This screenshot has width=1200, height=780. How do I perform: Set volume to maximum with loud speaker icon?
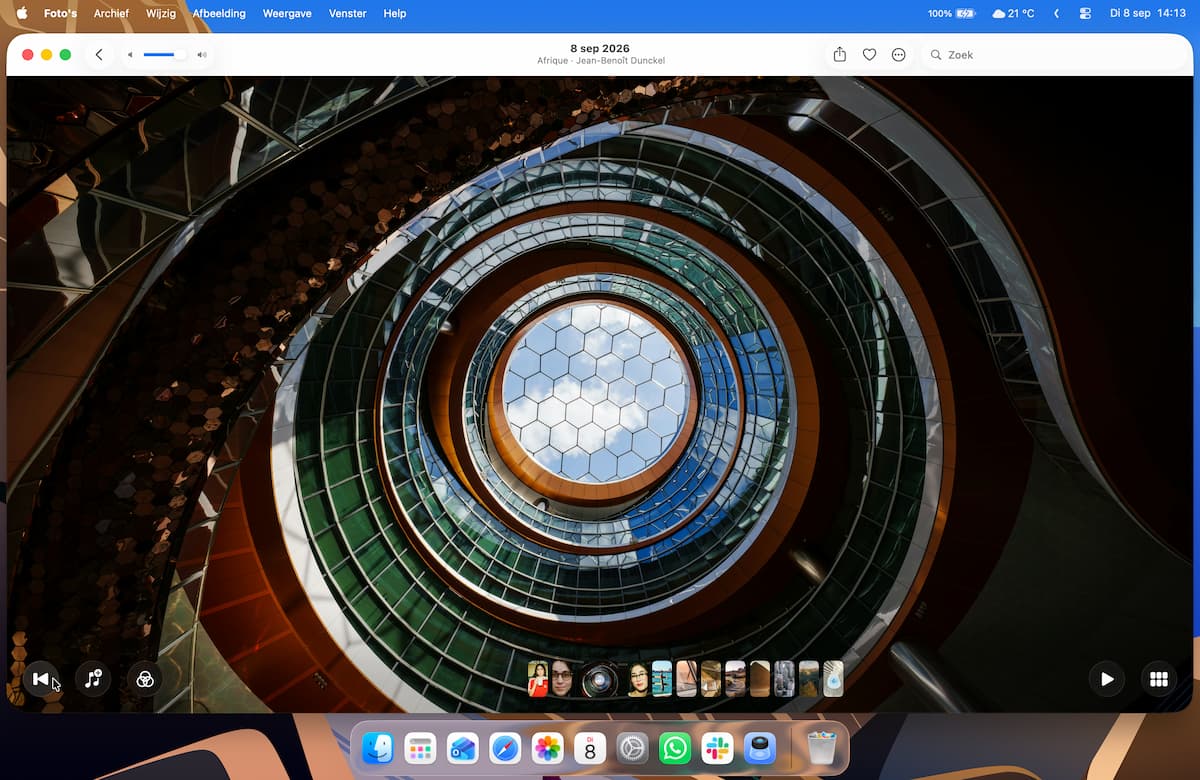[x=202, y=55]
